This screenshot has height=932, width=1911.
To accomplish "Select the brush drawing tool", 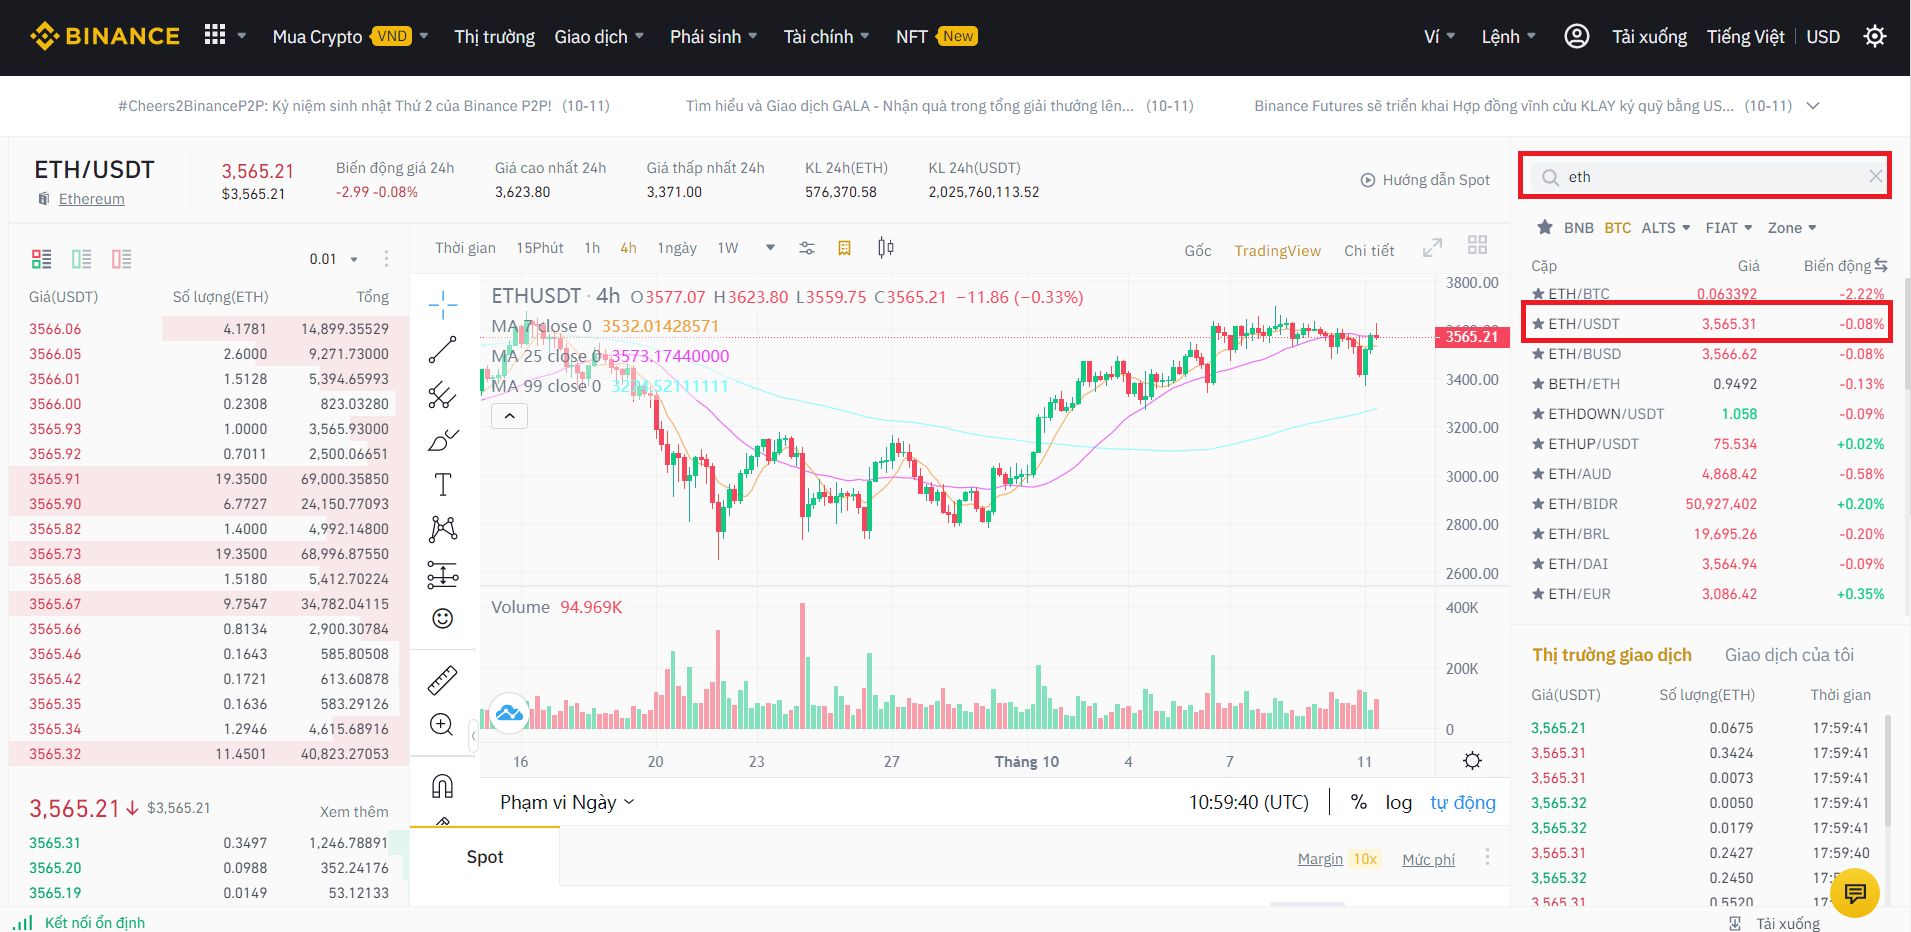I will click(x=442, y=440).
